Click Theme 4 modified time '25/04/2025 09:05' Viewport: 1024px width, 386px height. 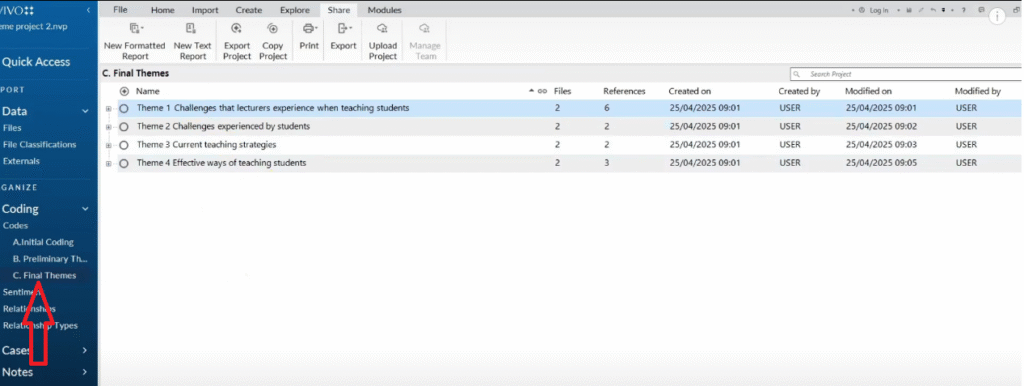pos(881,163)
